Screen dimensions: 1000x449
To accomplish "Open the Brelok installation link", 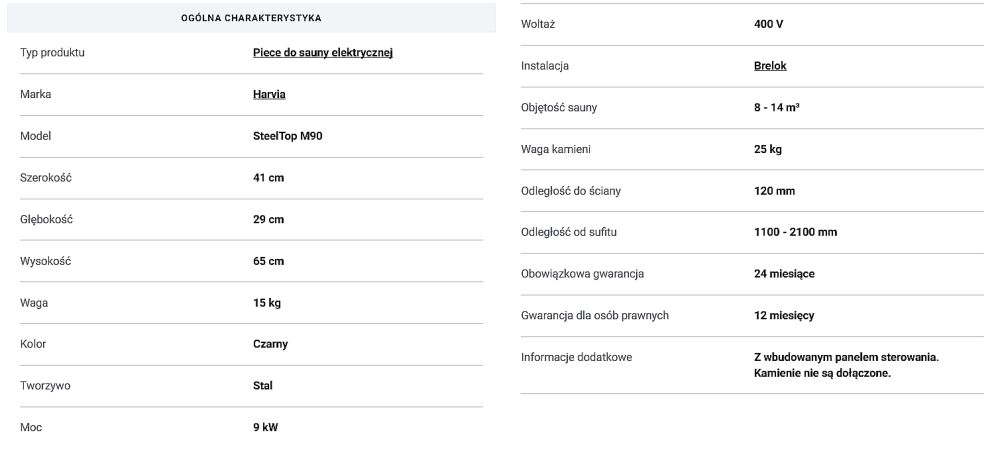I will click(x=770, y=66).
